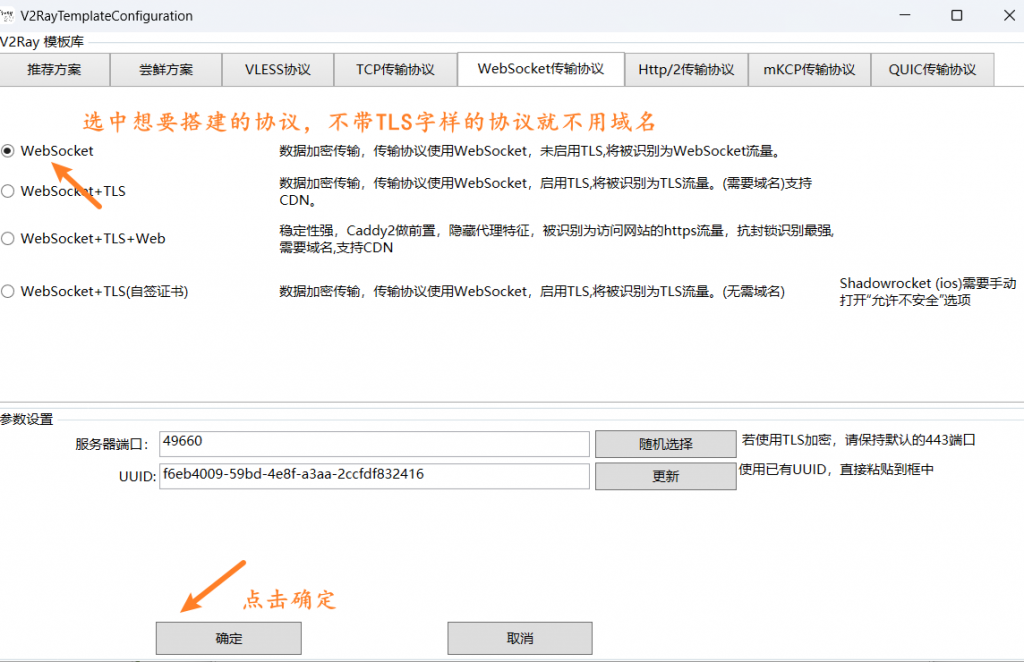Focus the 服务器端口 port input field
This screenshot has height=662, width=1024.
372,443
